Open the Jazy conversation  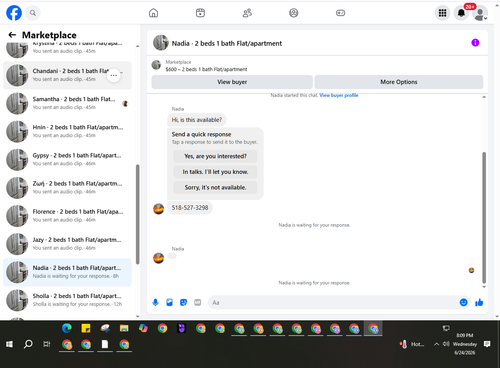click(67, 244)
